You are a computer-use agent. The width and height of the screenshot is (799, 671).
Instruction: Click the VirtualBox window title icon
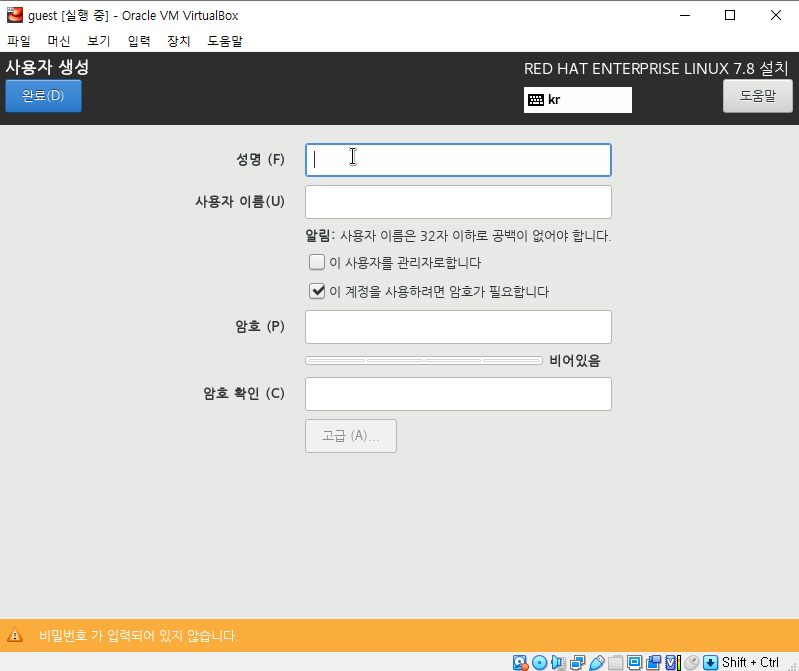15,15
